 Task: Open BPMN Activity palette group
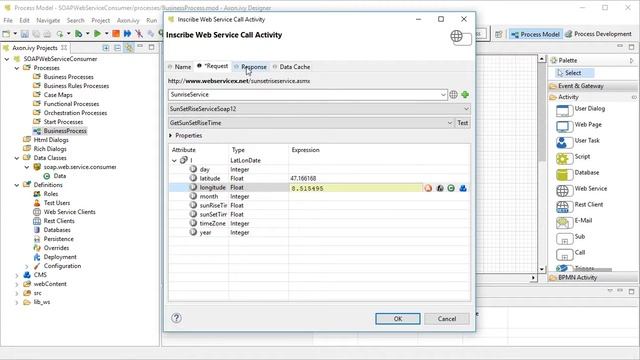(592, 278)
